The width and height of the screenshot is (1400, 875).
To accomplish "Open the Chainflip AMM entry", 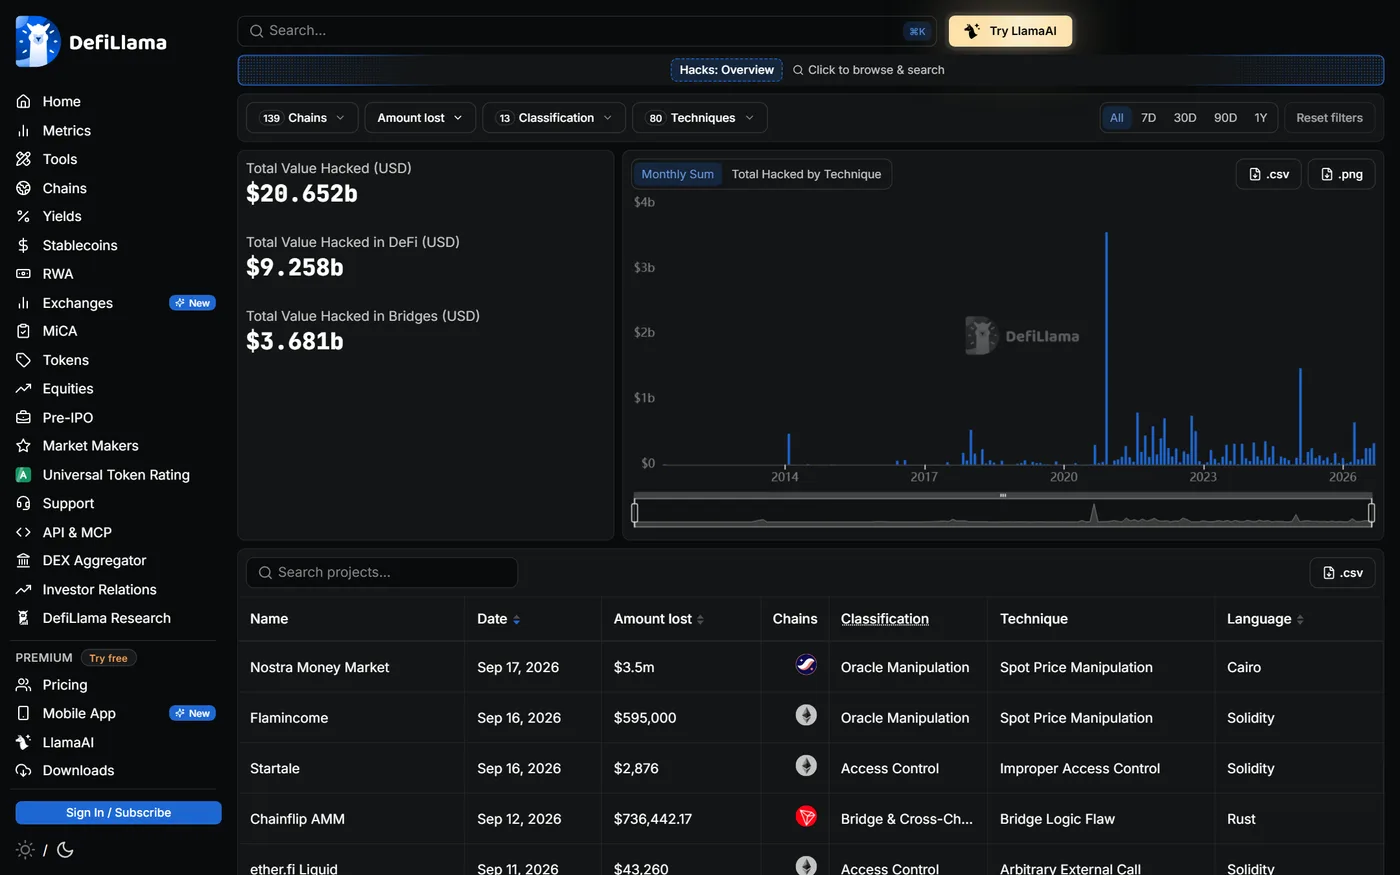I will tap(297, 819).
